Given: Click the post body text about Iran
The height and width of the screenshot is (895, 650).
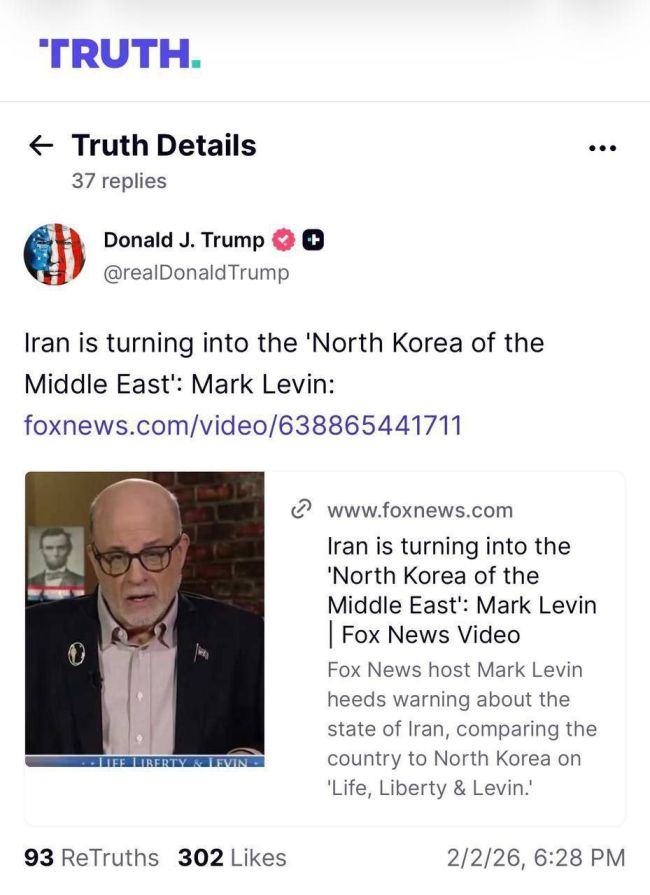Looking at the screenshot, I should tap(284, 363).
